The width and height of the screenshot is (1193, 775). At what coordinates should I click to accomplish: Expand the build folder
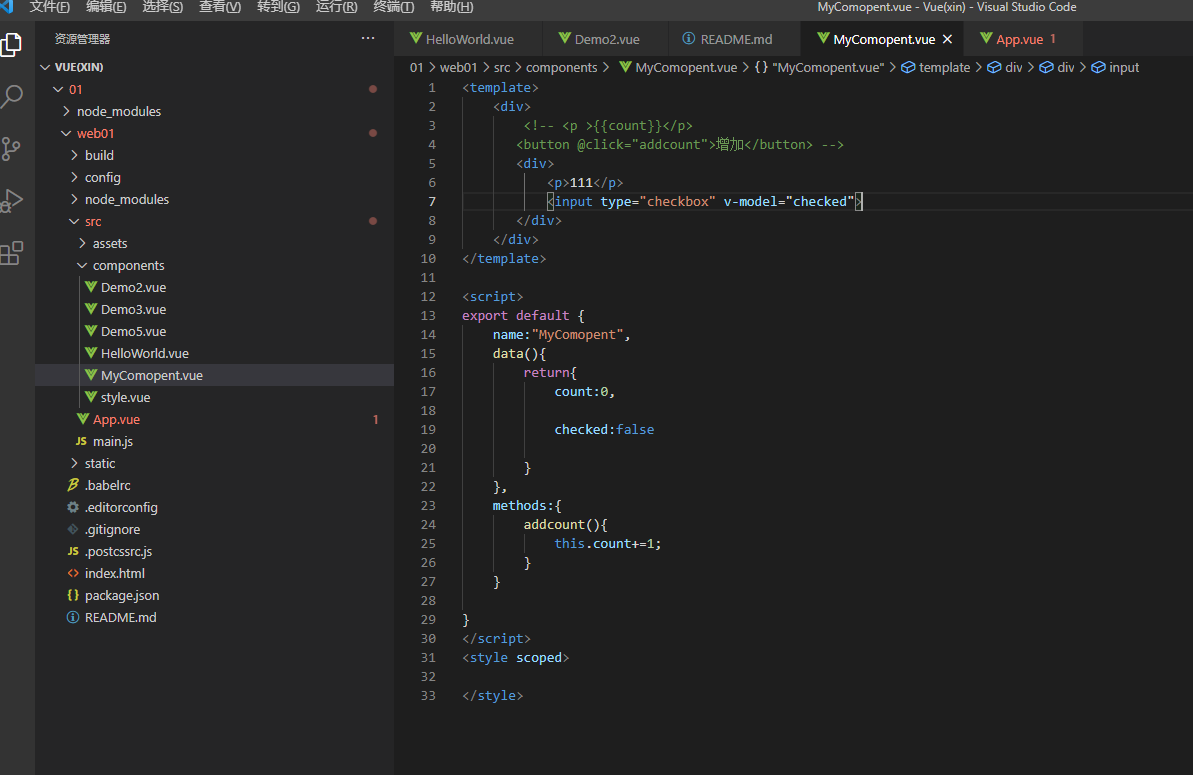pos(75,155)
